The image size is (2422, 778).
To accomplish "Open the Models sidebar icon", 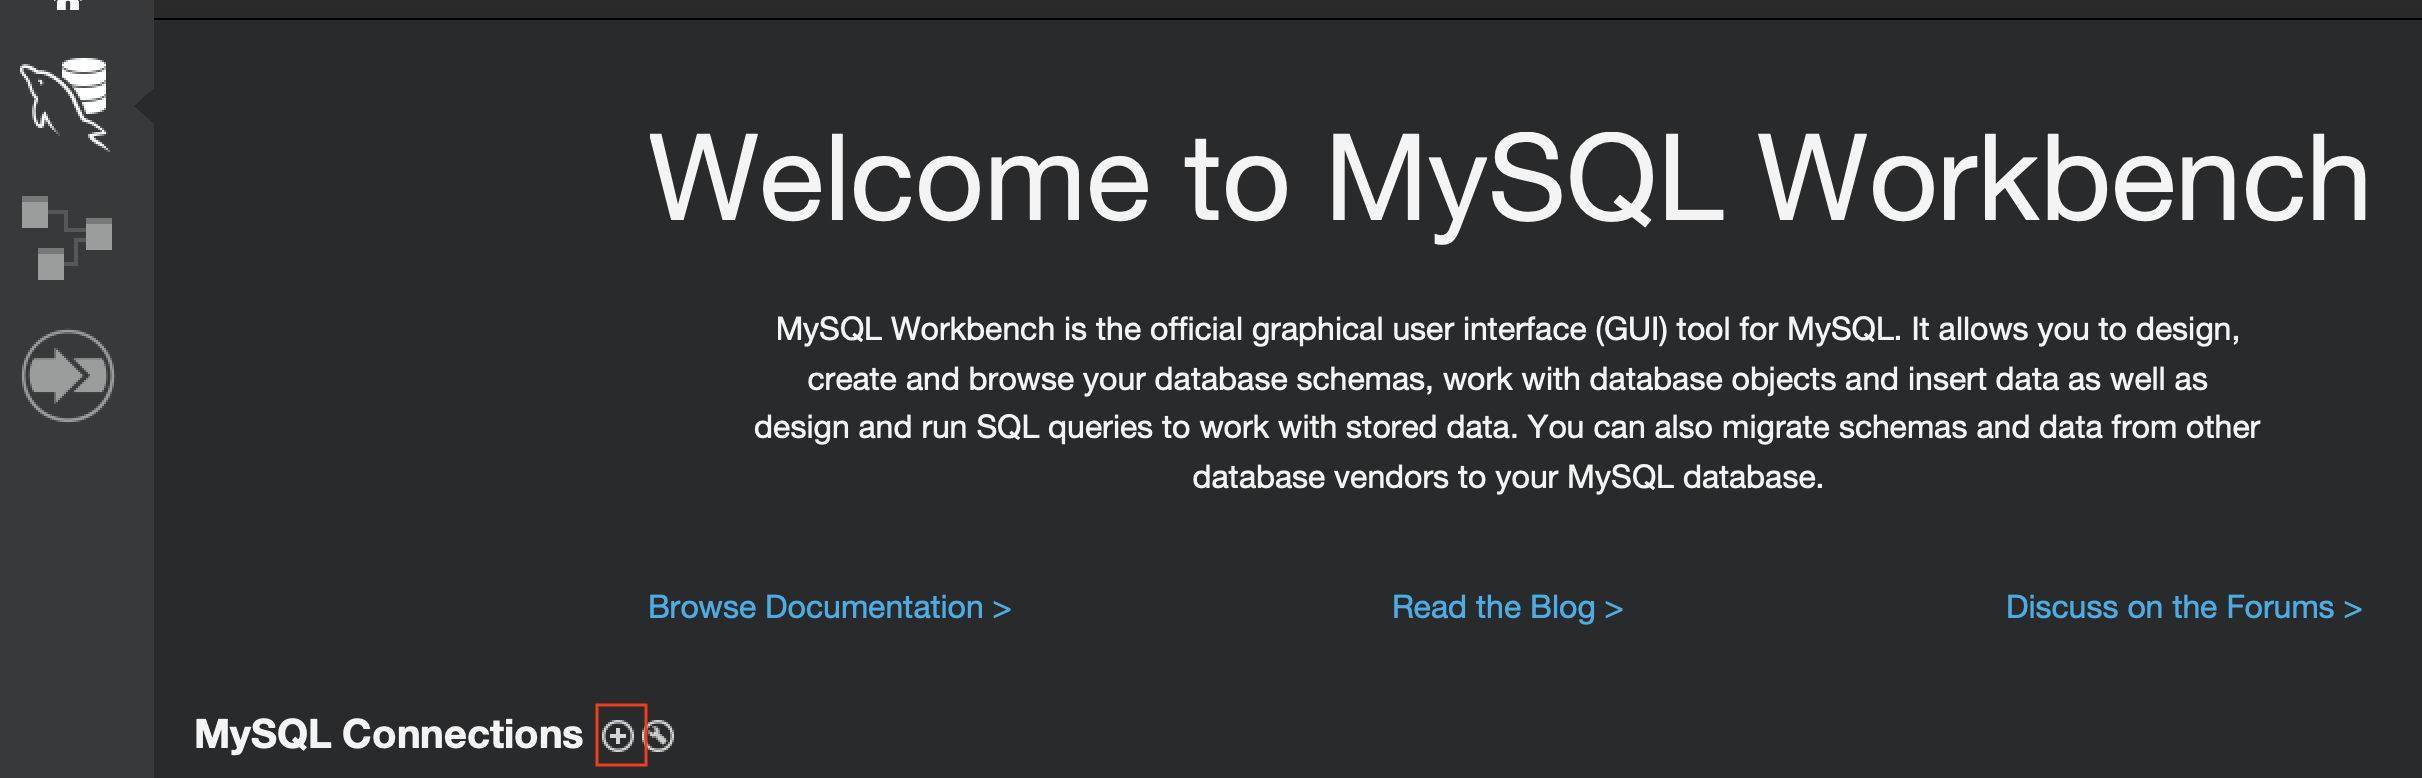I will [67, 238].
